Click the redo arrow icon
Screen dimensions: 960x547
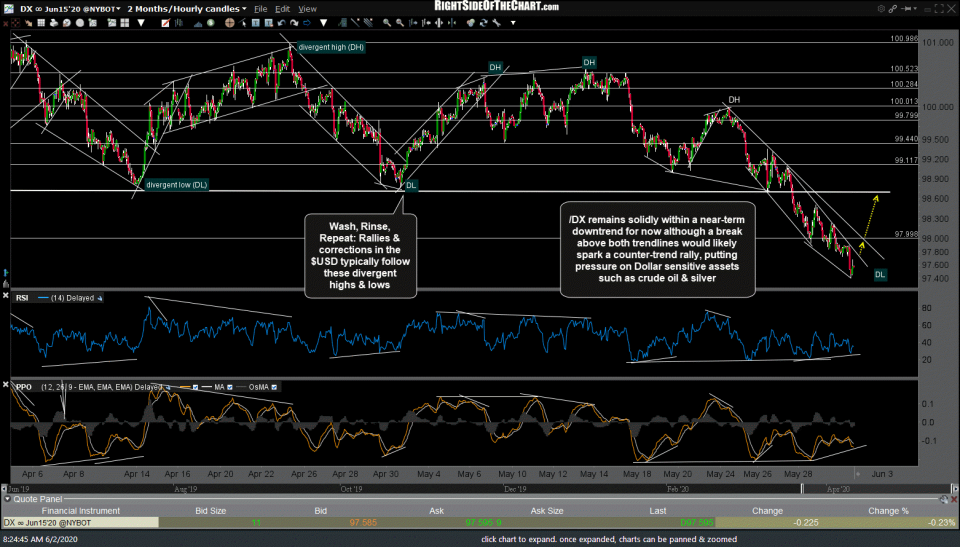coord(374,6)
